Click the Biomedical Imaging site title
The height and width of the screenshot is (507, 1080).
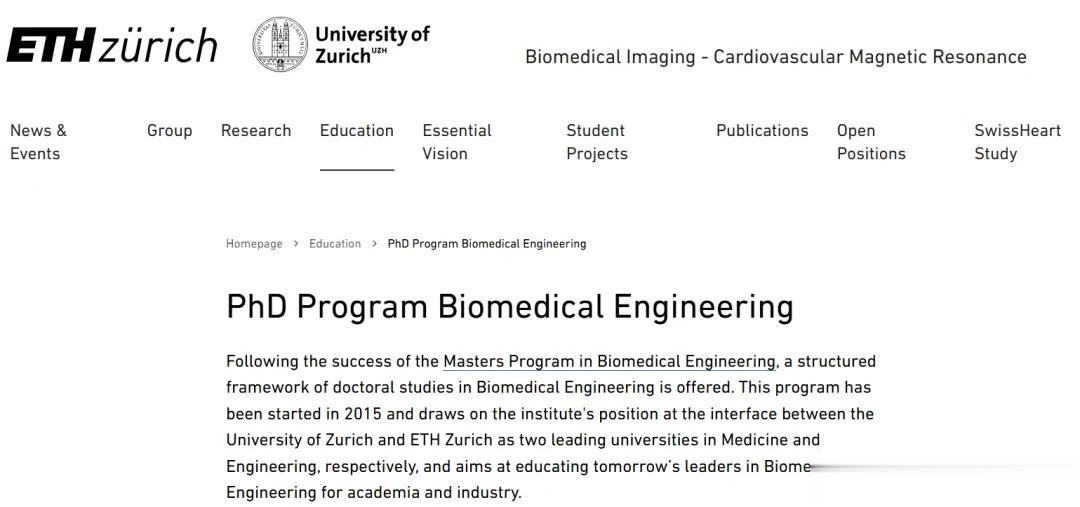775,57
